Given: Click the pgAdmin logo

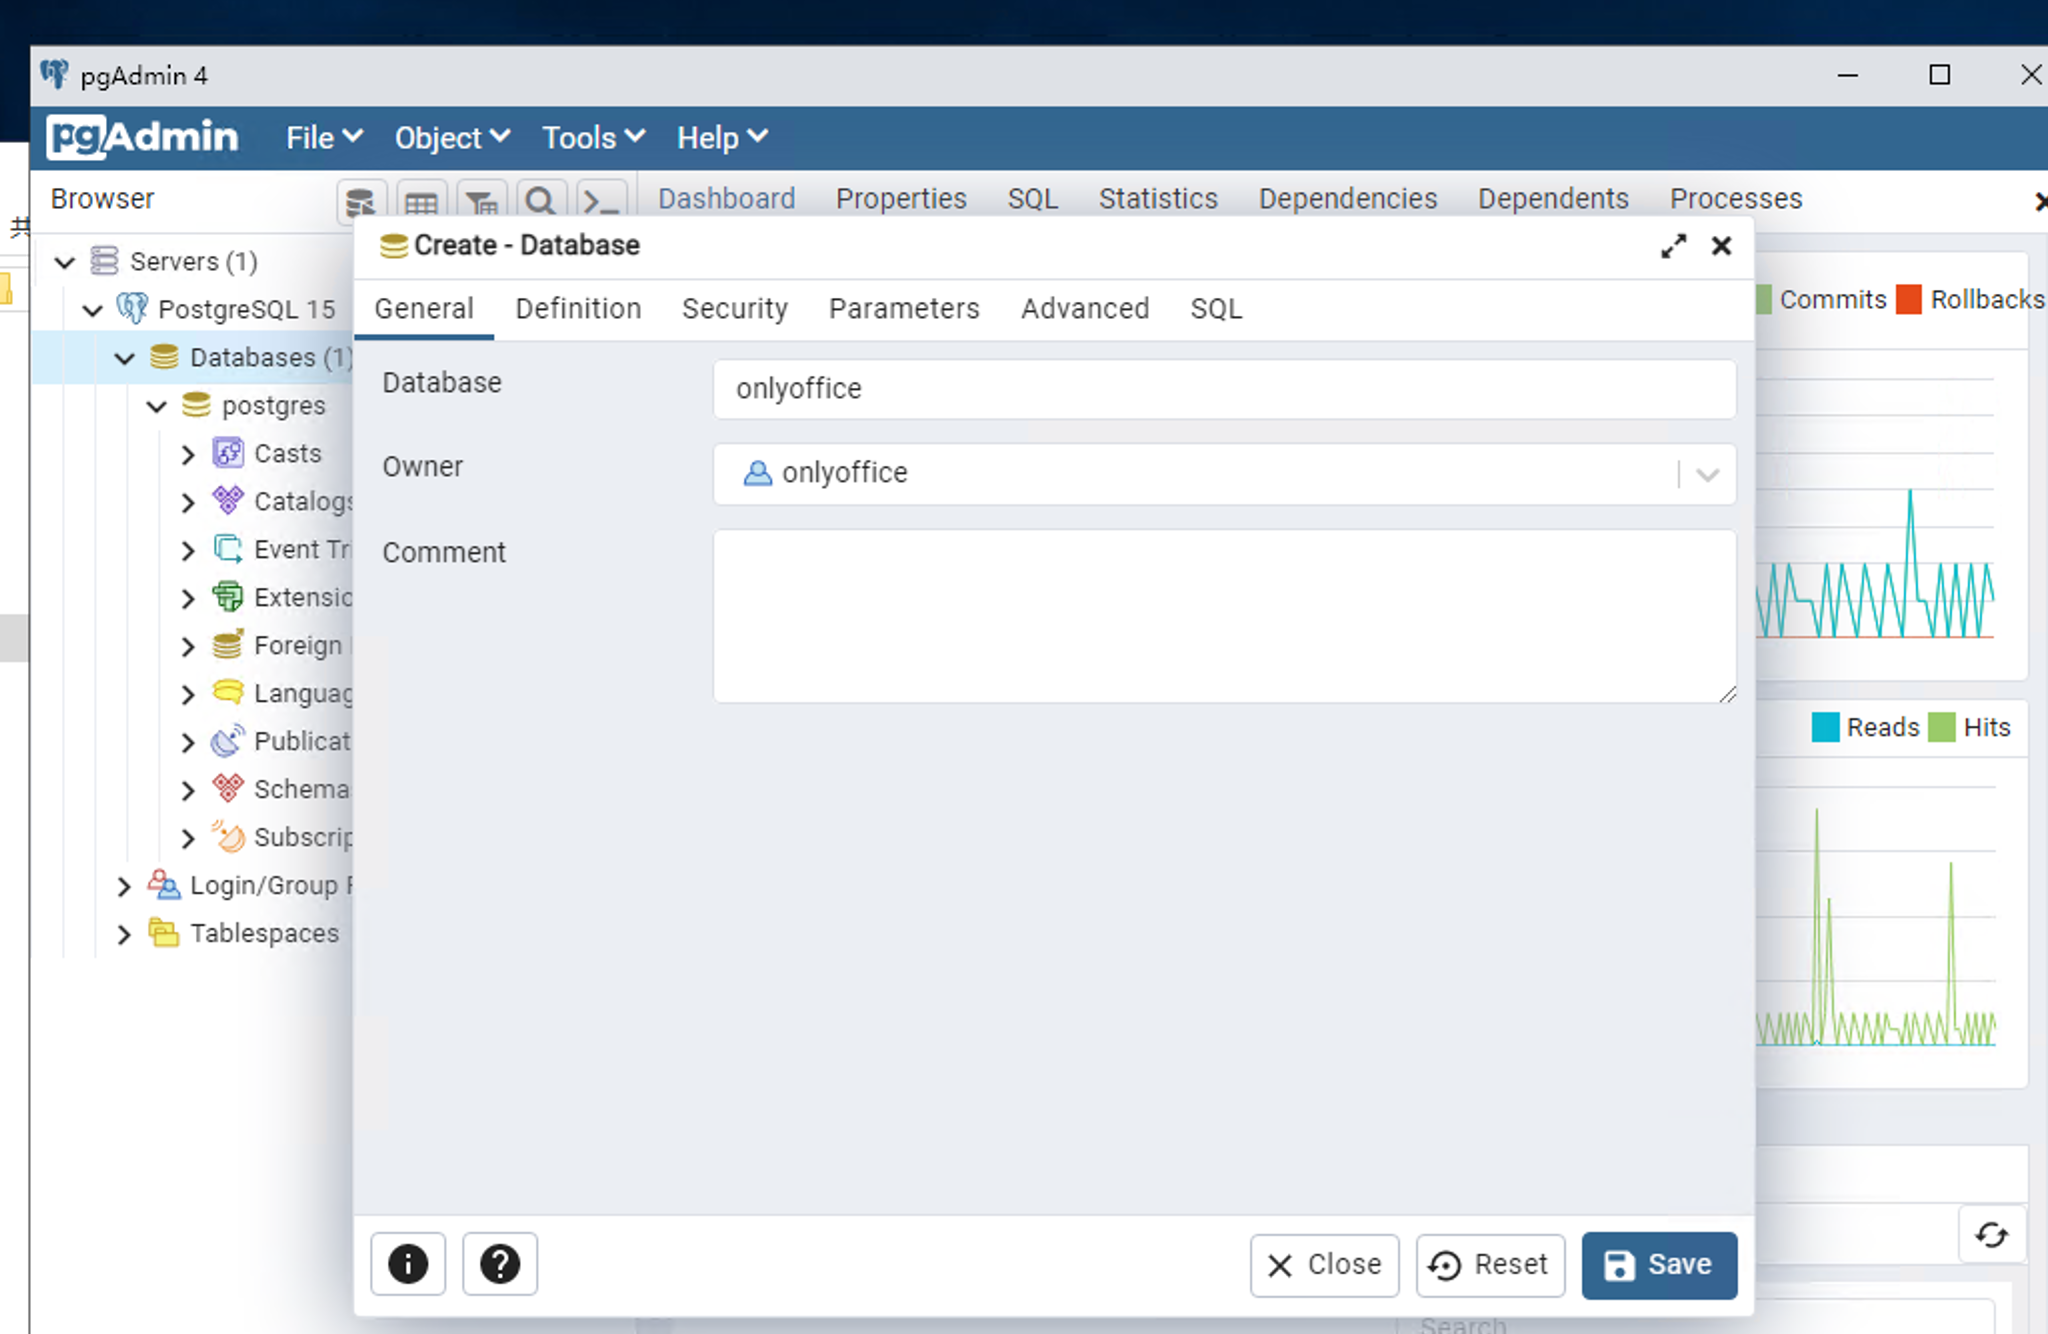Looking at the screenshot, I should point(143,137).
